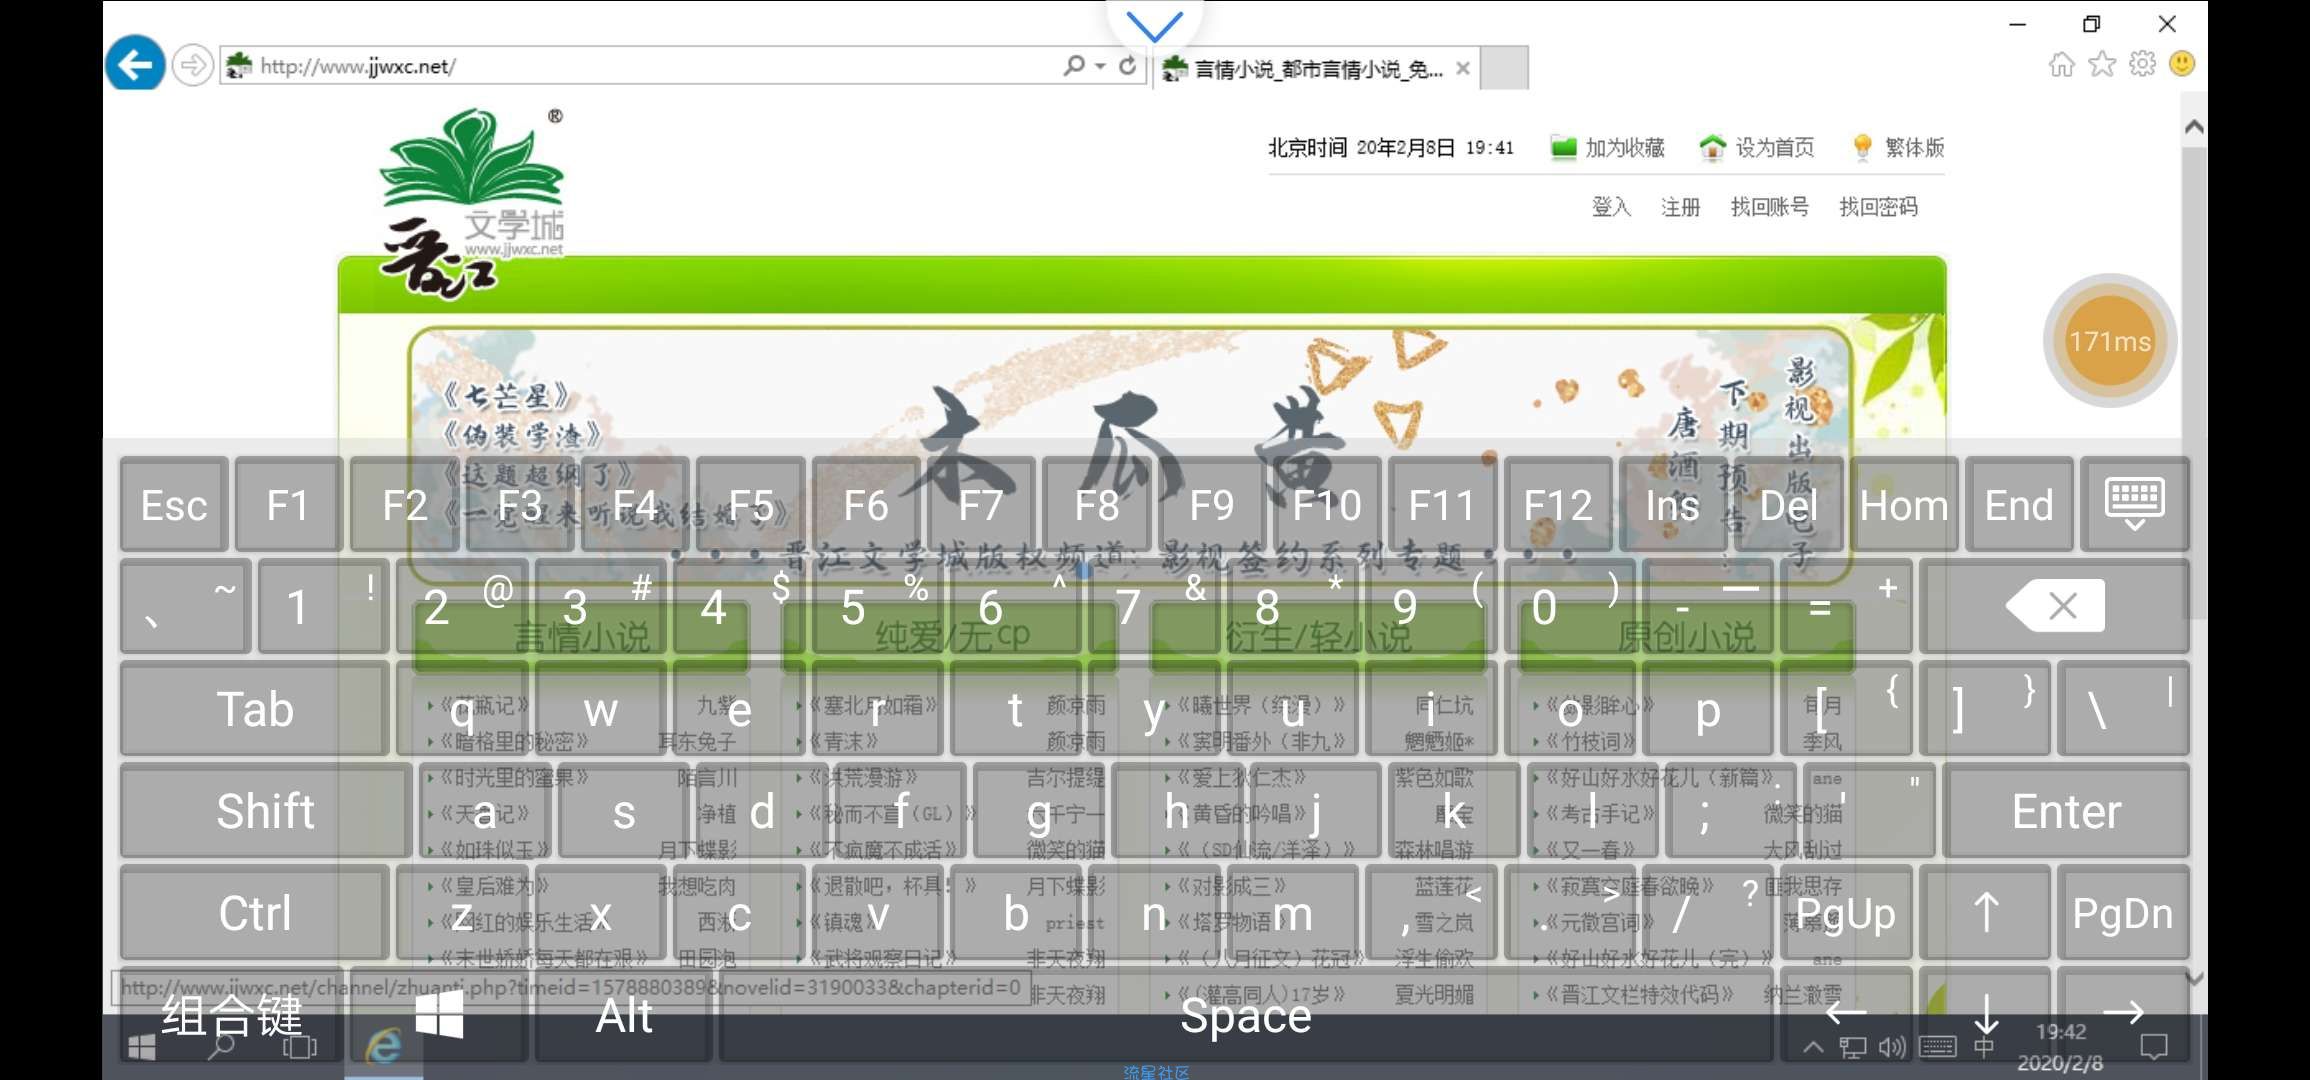
Task: Open the 言情小说 category tab
Action: [x=582, y=637]
